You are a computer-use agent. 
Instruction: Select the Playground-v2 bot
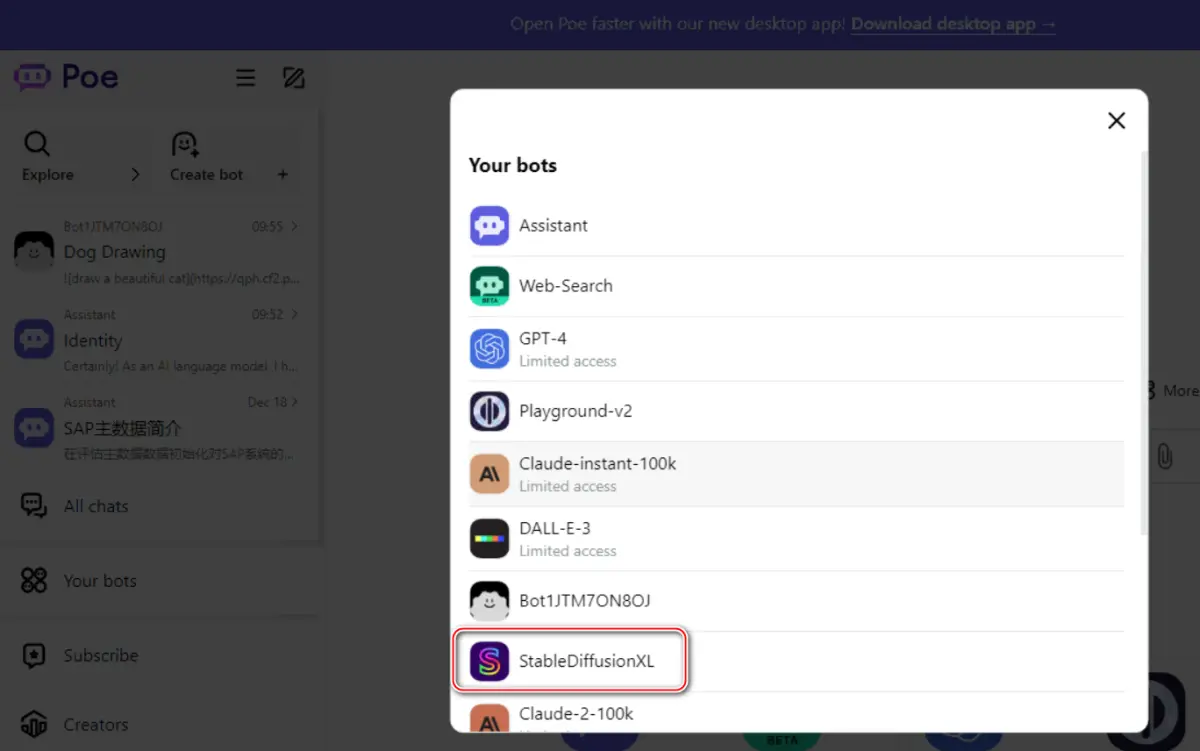point(796,411)
